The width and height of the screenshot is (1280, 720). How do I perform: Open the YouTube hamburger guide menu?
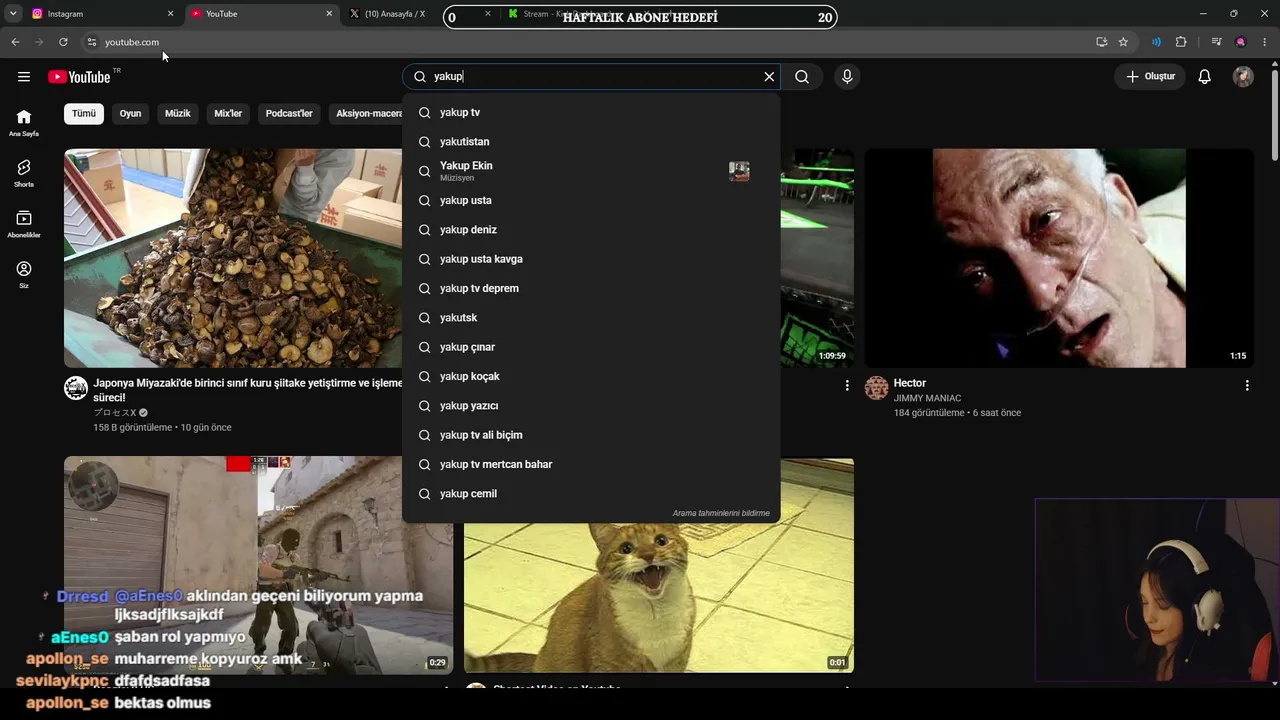coord(24,77)
